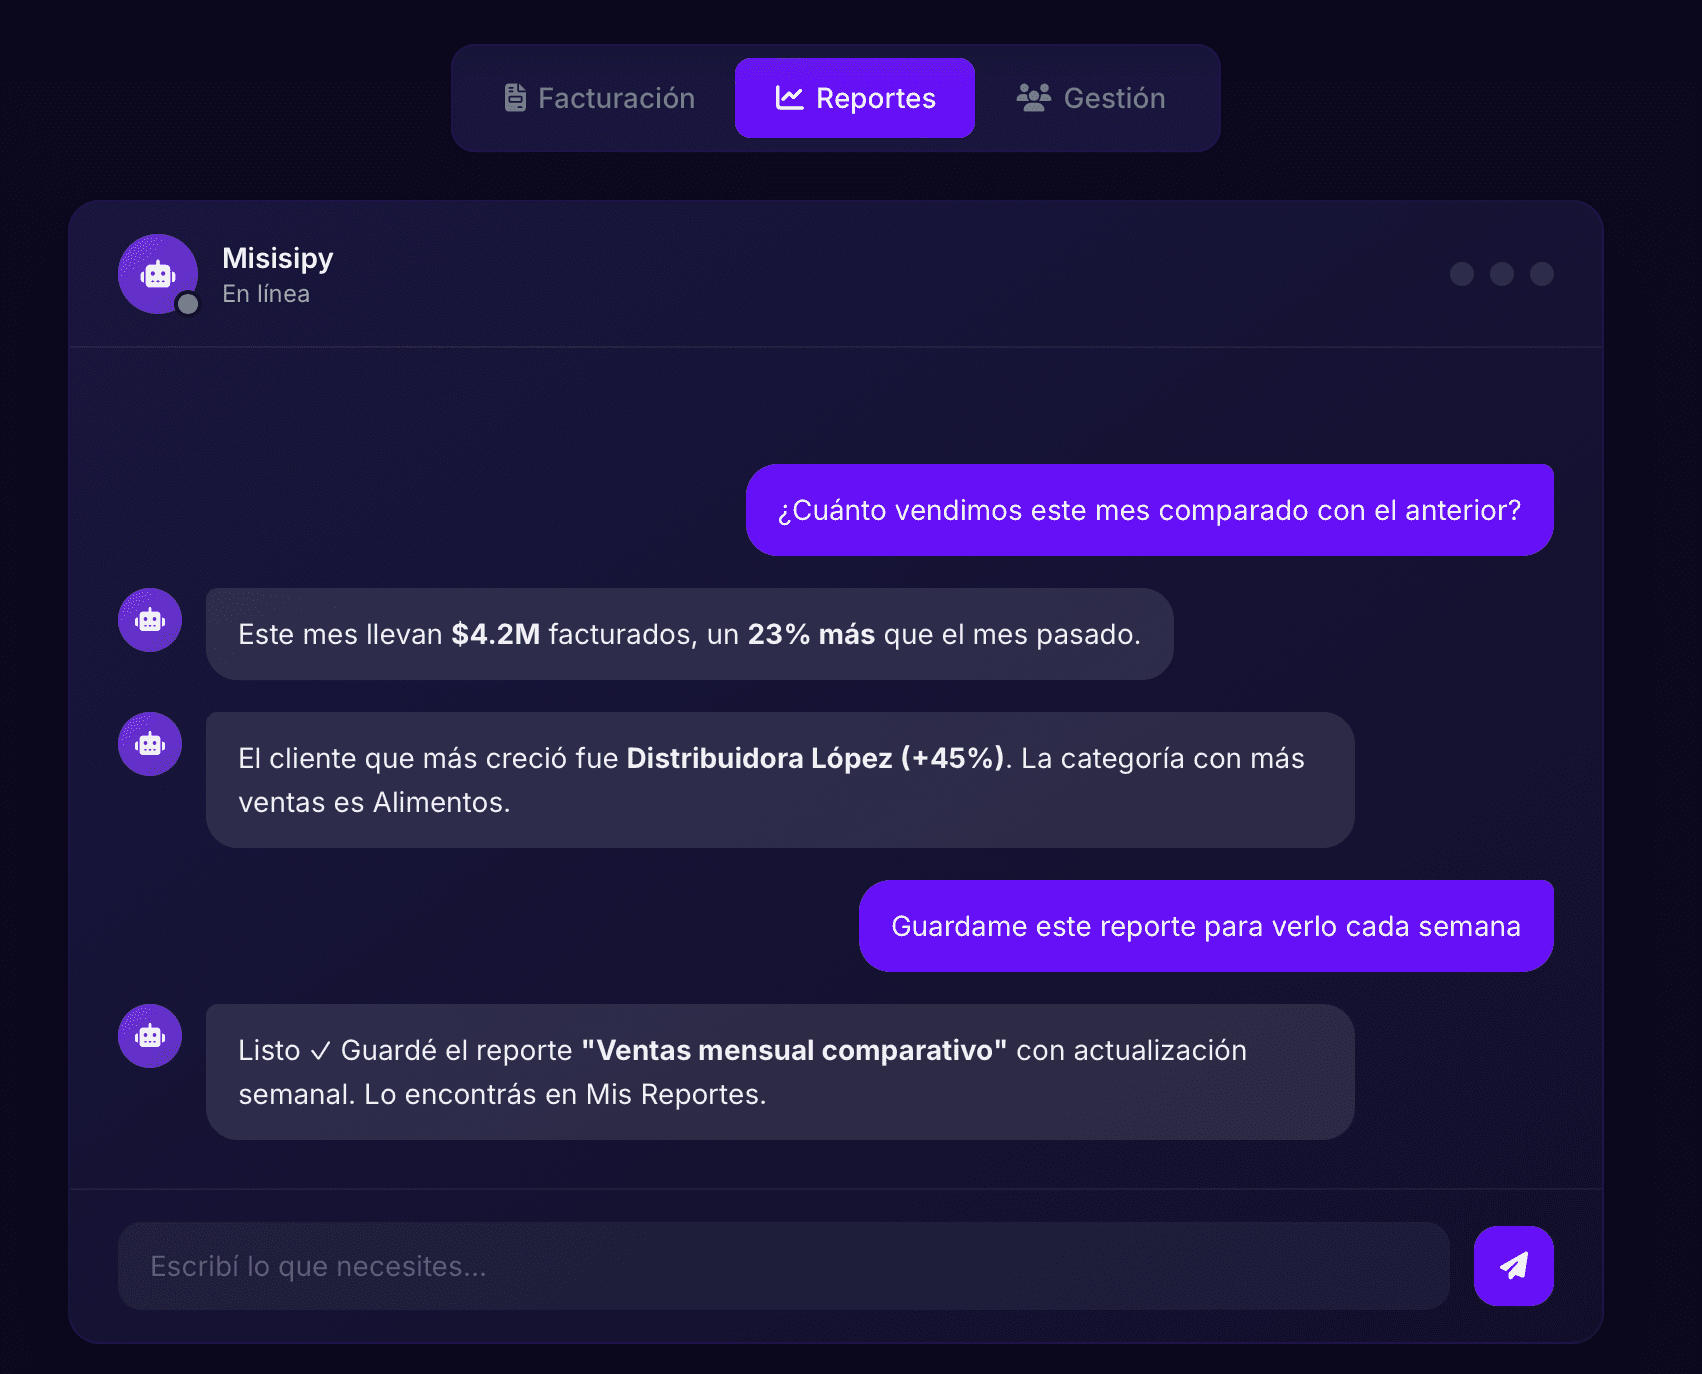The width and height of the screenshot is (1702, 1374).
Task: Click the Misisipy bot avatar in the header
Action: (x=157, y=274)
